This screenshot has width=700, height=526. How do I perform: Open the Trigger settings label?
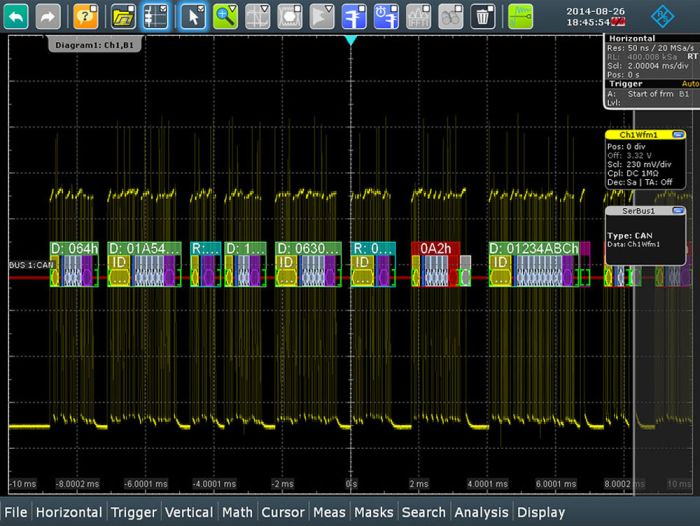point(625,84)
